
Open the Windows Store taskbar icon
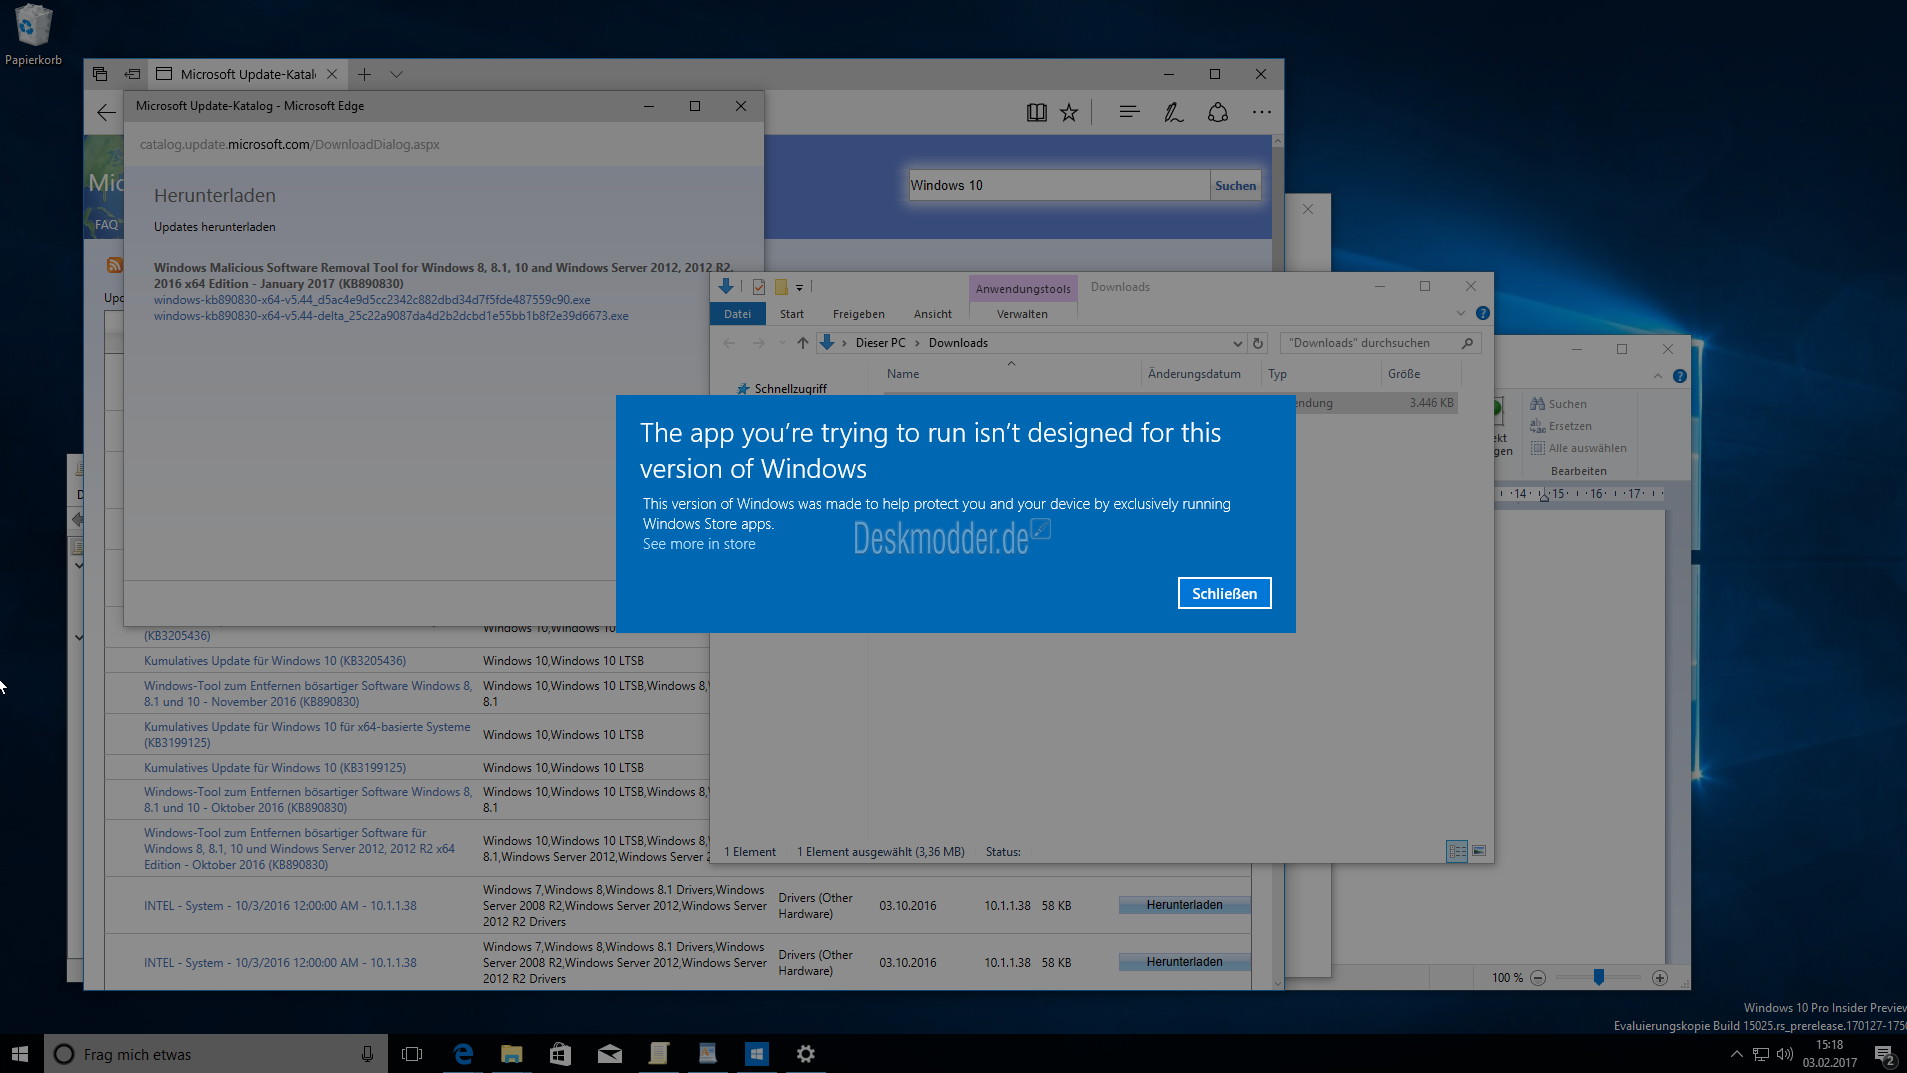tap(560, 1054)
